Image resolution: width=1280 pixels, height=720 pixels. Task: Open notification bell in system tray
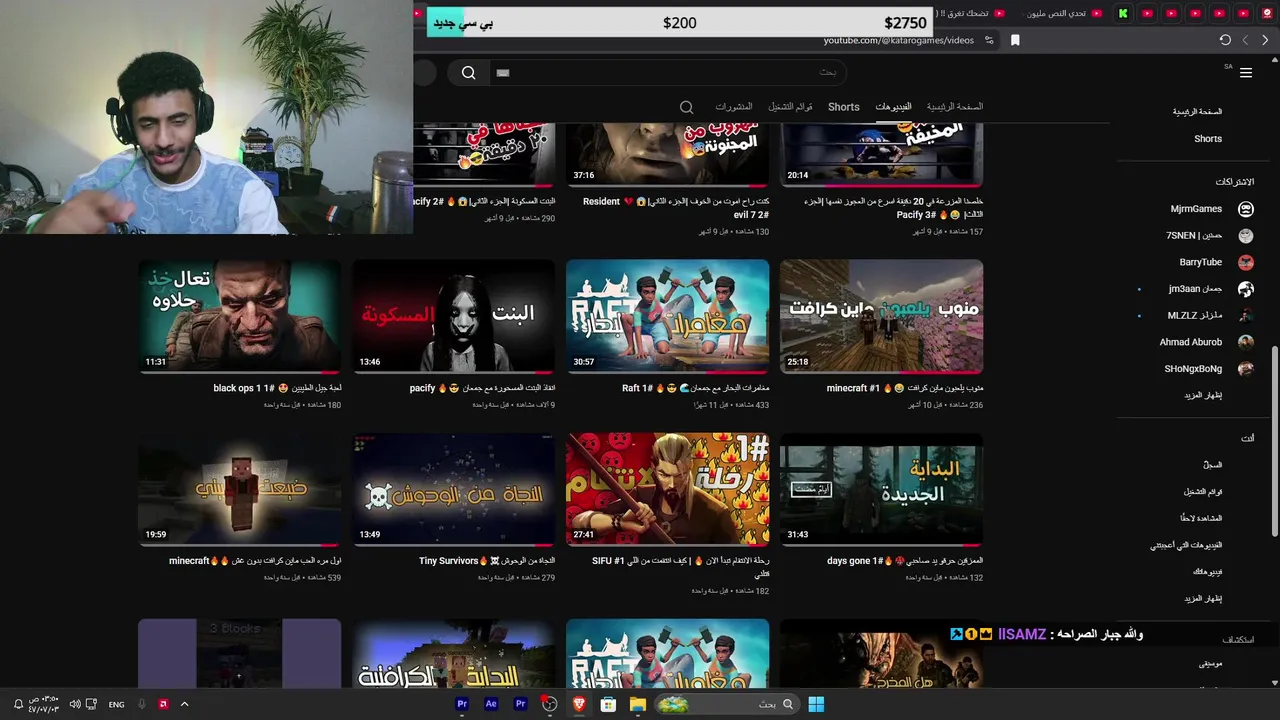tap(18, 704)
